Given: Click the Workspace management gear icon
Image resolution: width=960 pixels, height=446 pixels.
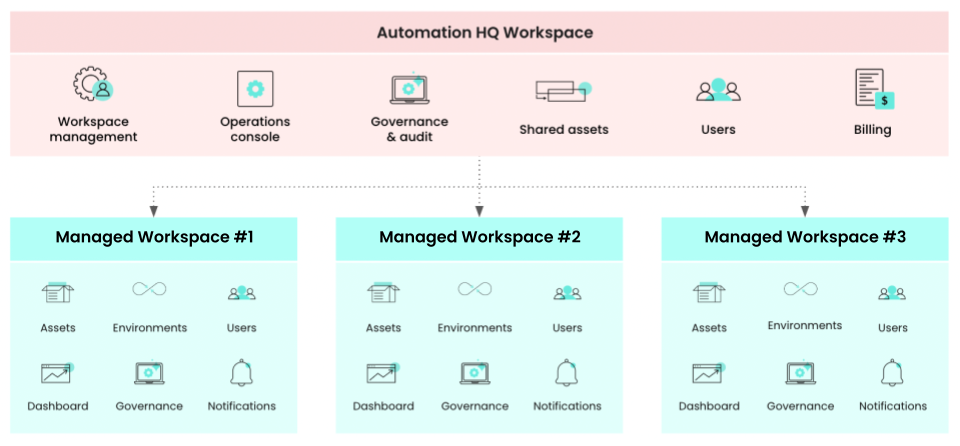Looking at the screenshot, I should 92,86.
